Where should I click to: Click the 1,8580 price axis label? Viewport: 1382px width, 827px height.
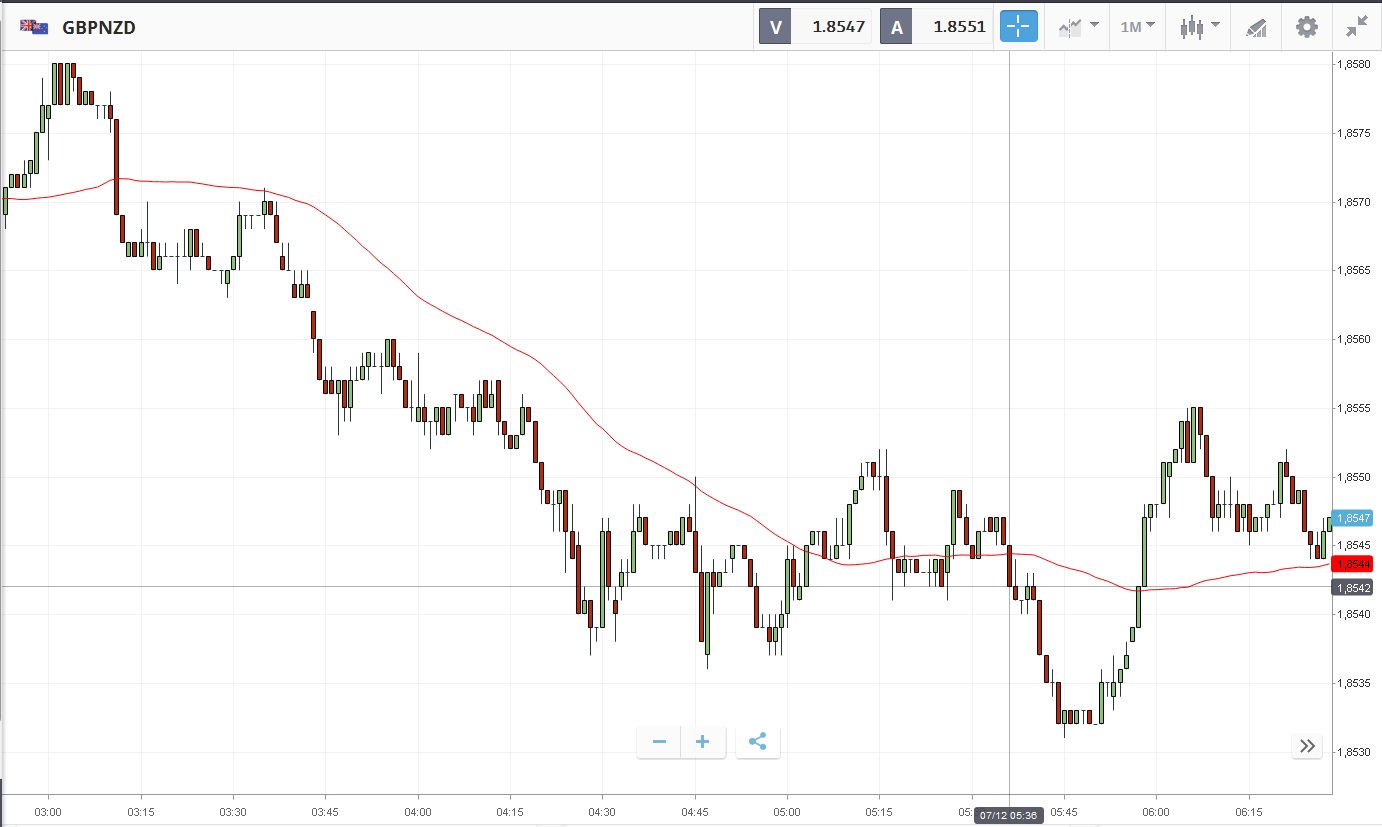click(1352, 64)
